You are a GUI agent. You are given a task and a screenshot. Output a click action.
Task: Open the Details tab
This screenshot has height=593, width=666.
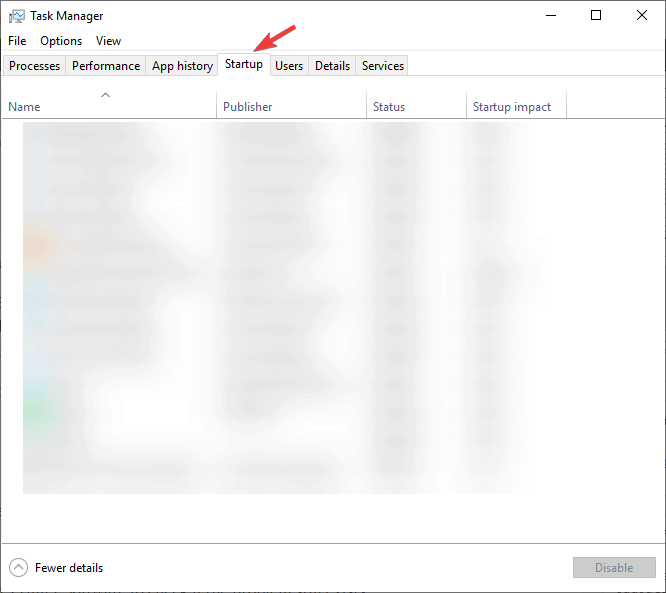tap(332, 66)
